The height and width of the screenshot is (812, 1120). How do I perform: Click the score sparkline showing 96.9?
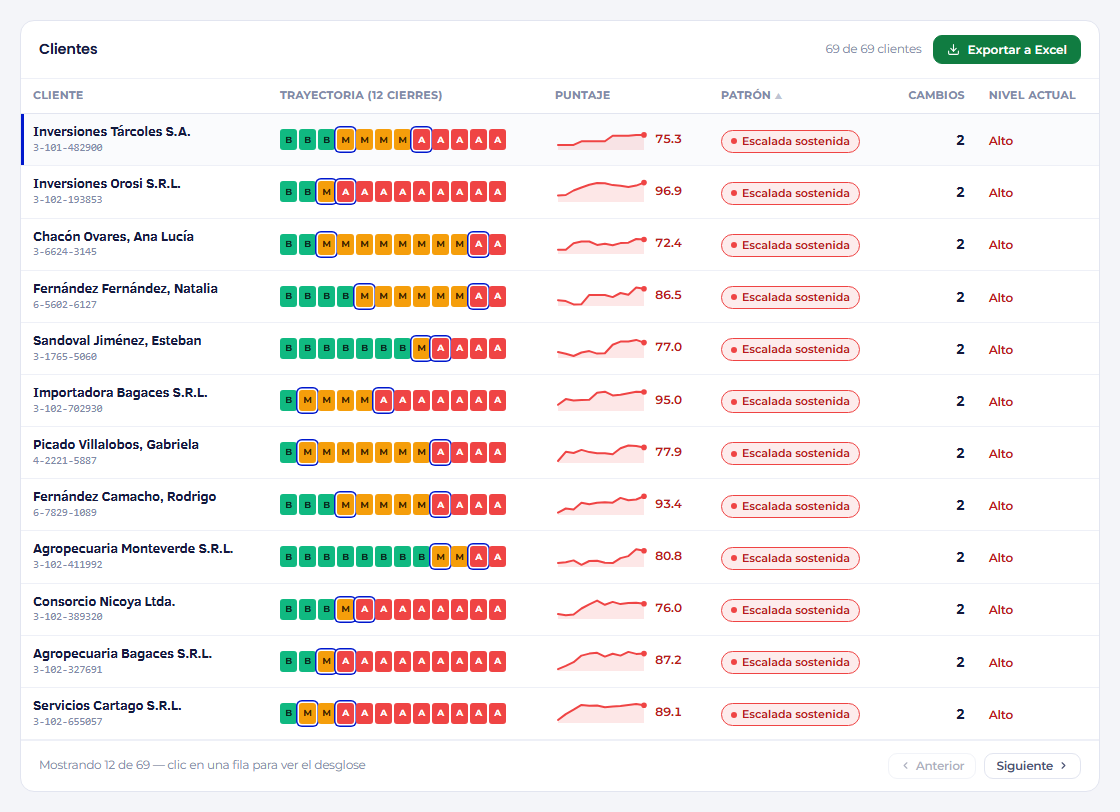[601, 191]
